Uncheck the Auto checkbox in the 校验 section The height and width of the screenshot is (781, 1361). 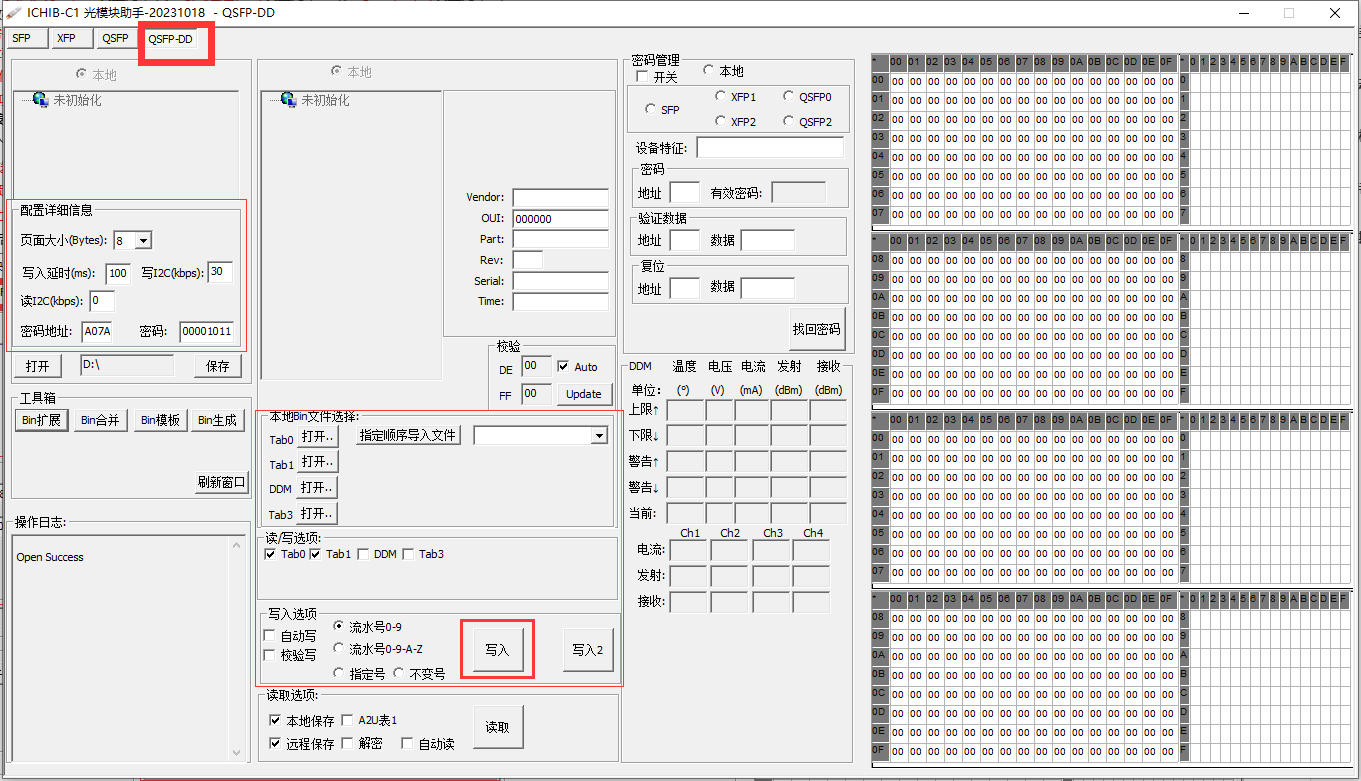(561, 367)
